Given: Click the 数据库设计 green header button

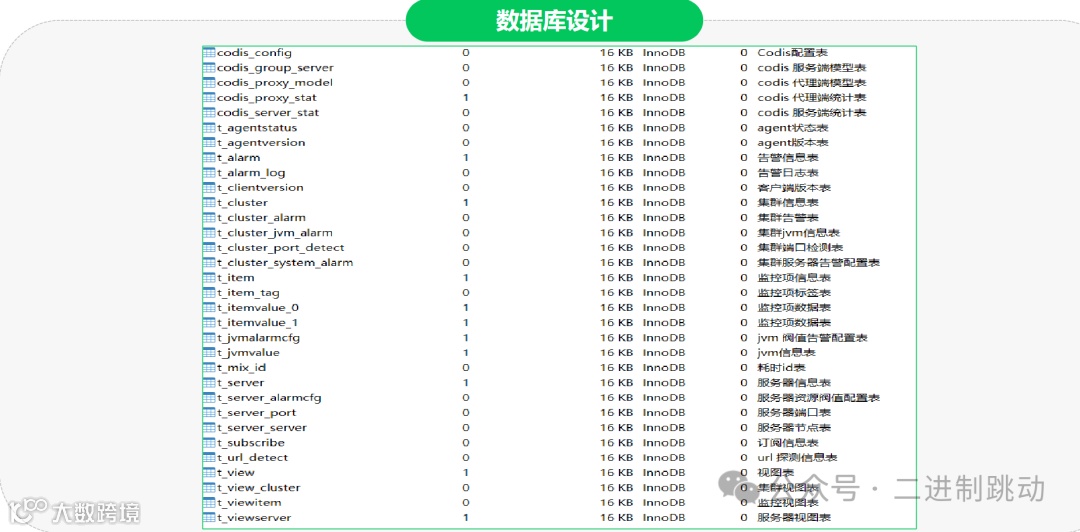Looking at the screenshot, I should 554,21.
